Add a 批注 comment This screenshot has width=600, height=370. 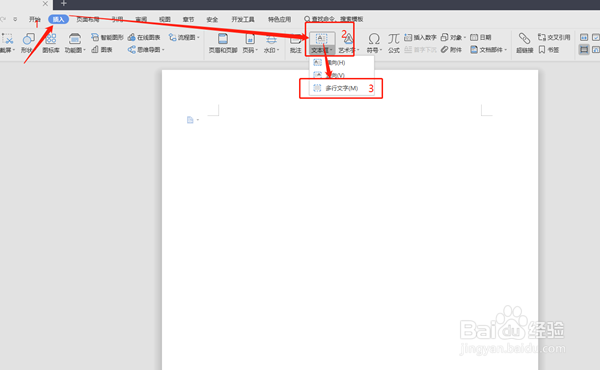tap(295, 43)
